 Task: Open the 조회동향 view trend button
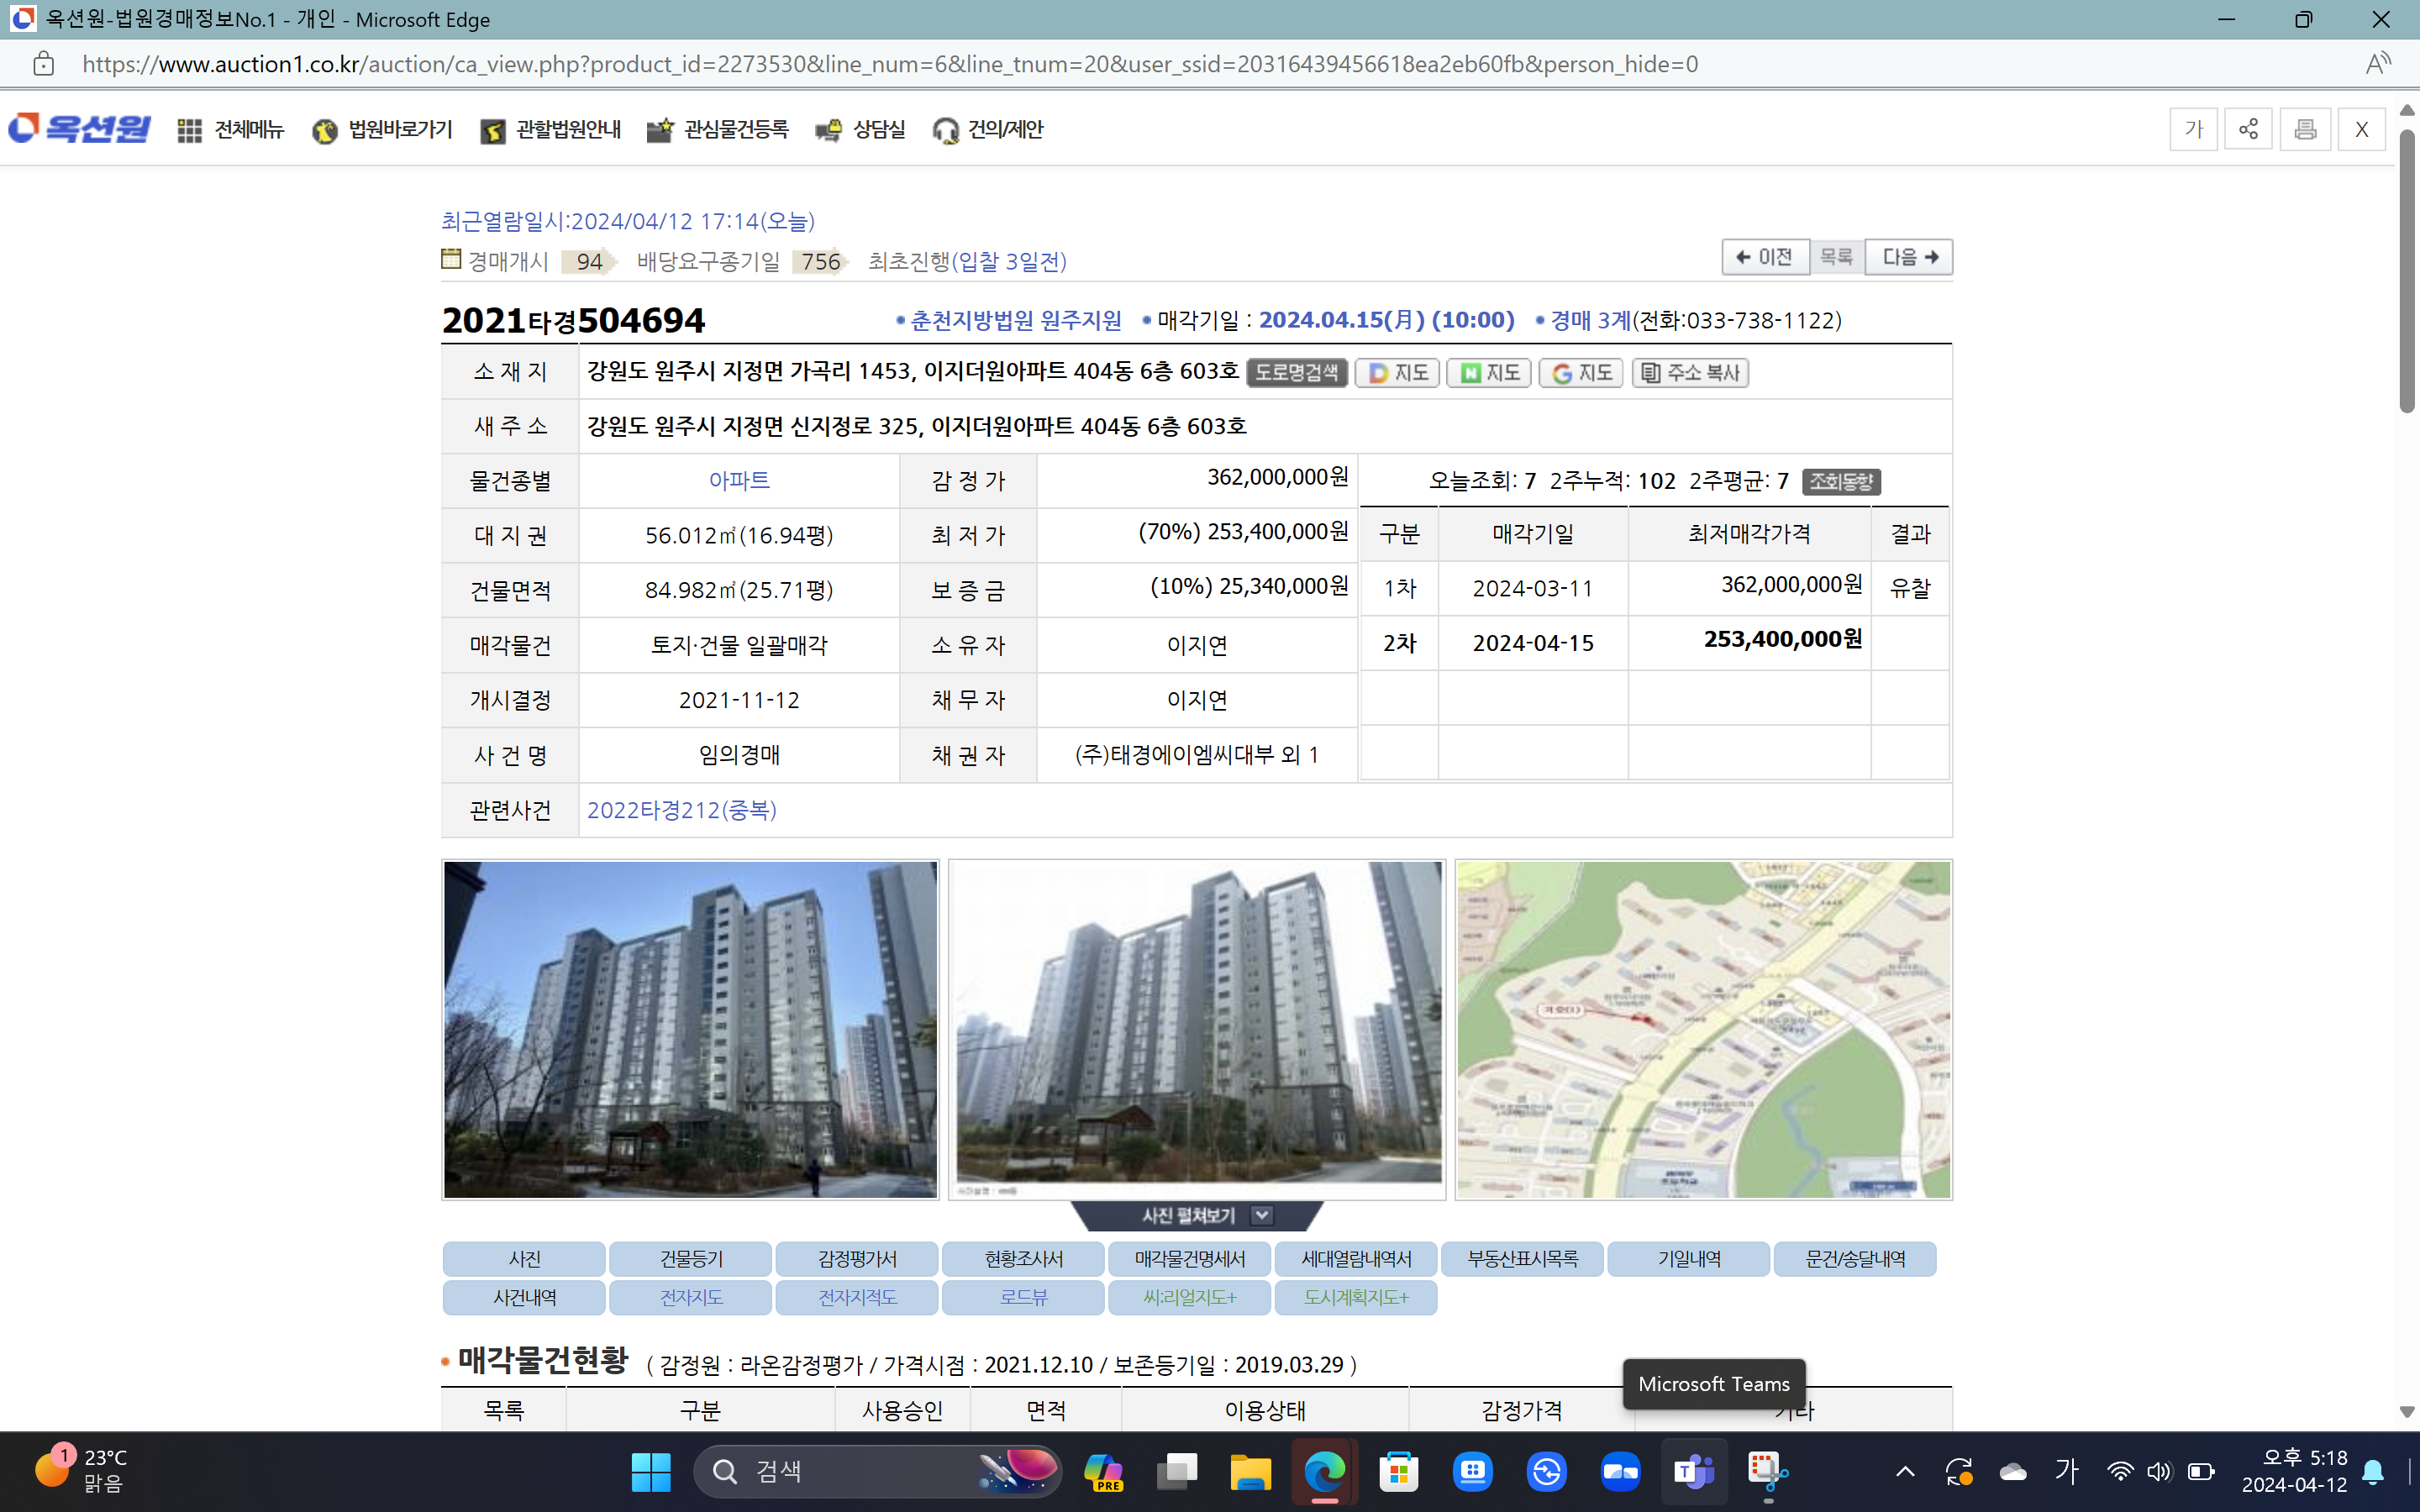pyautogui.click(x=1841, y=482)
